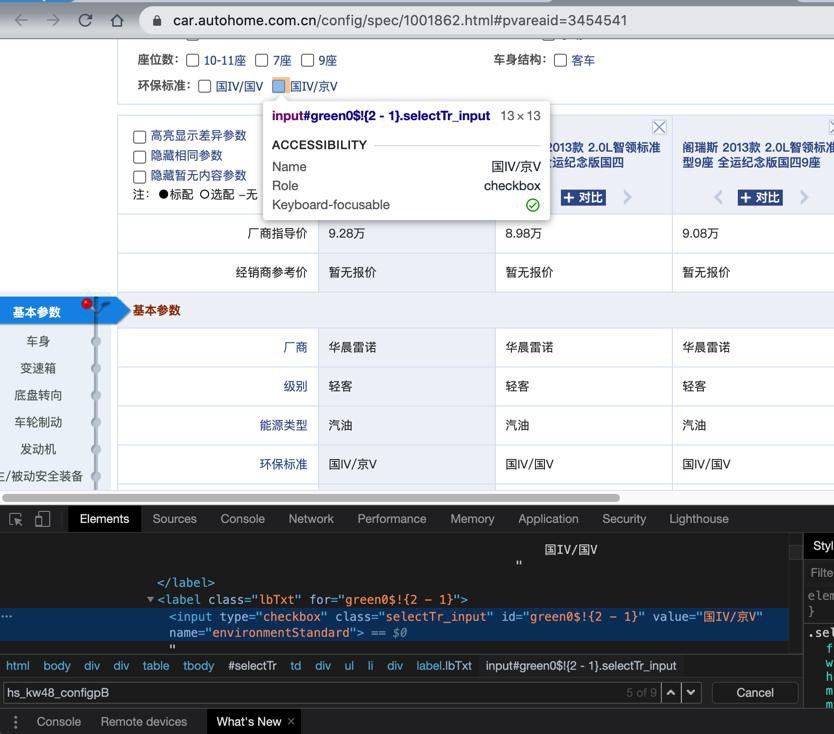This screenshot has height=734, width=834.
Task: Jump to 车身 section in sidebar
Action: (x=38, y=341)
